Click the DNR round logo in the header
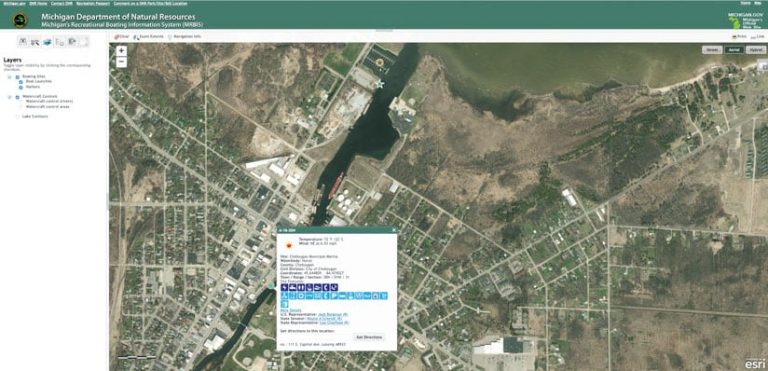Viewport: 768px width, 371px height. 21,20
